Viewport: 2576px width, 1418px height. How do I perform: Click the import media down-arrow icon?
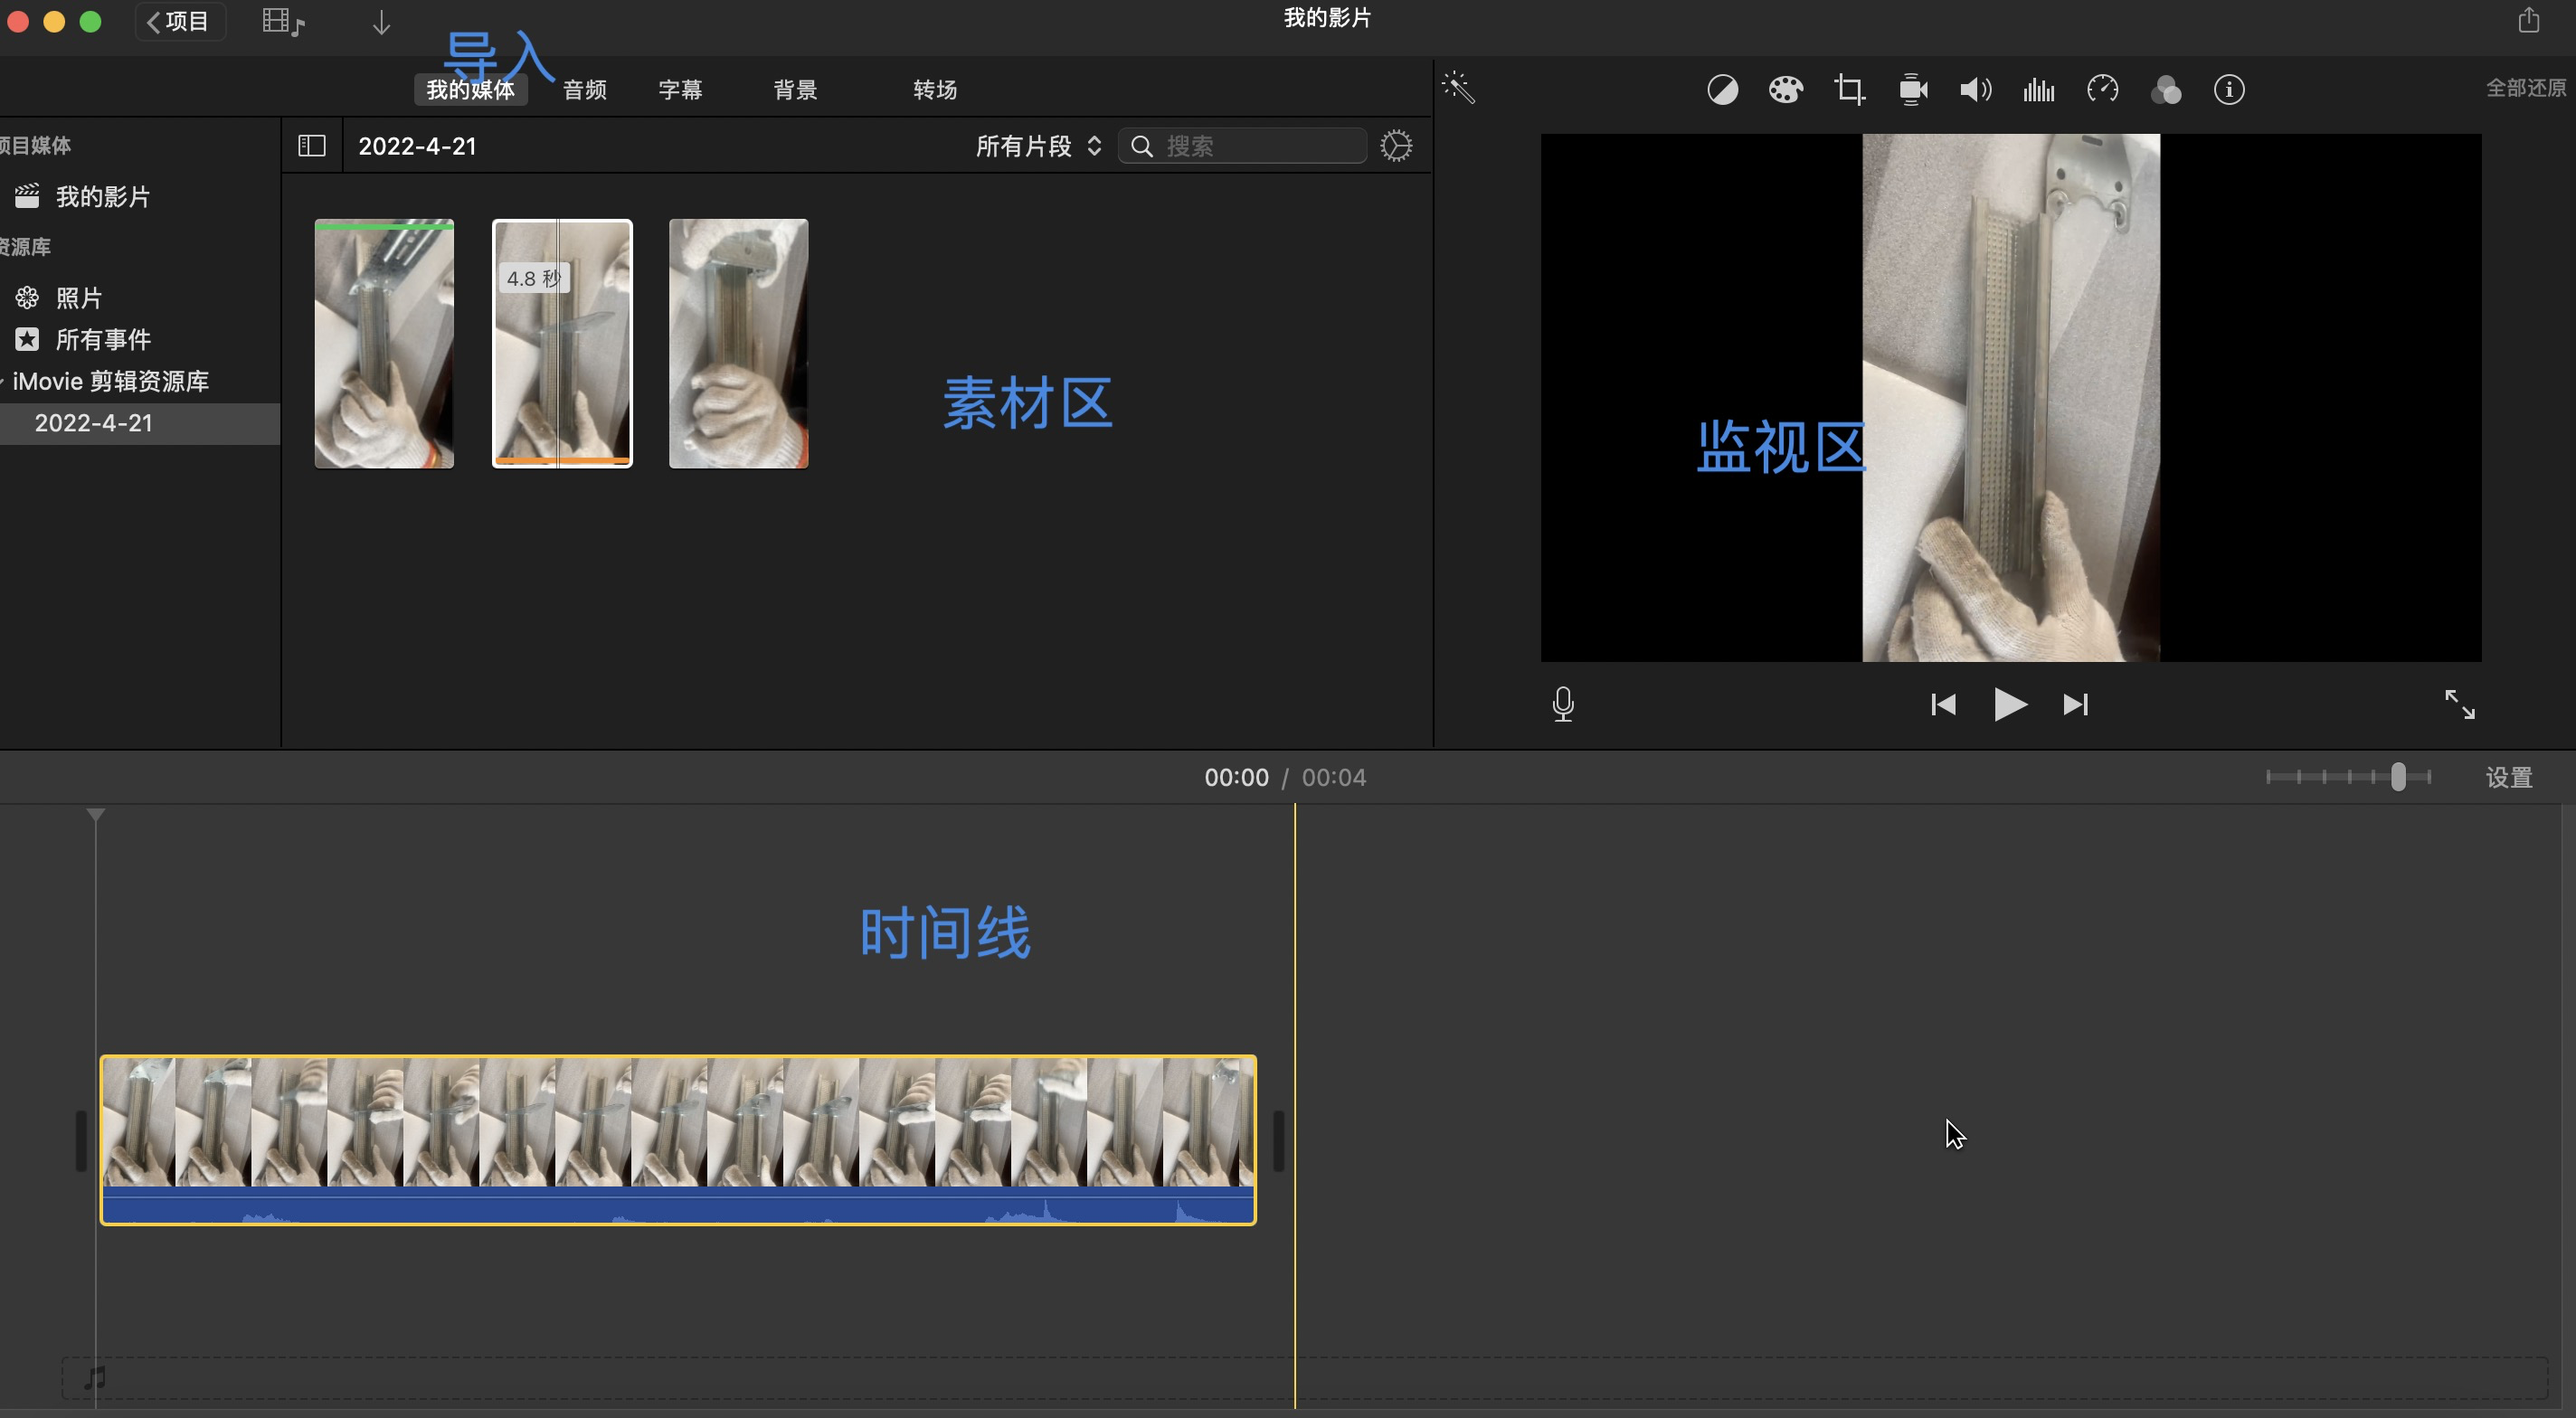coord(381,22)
